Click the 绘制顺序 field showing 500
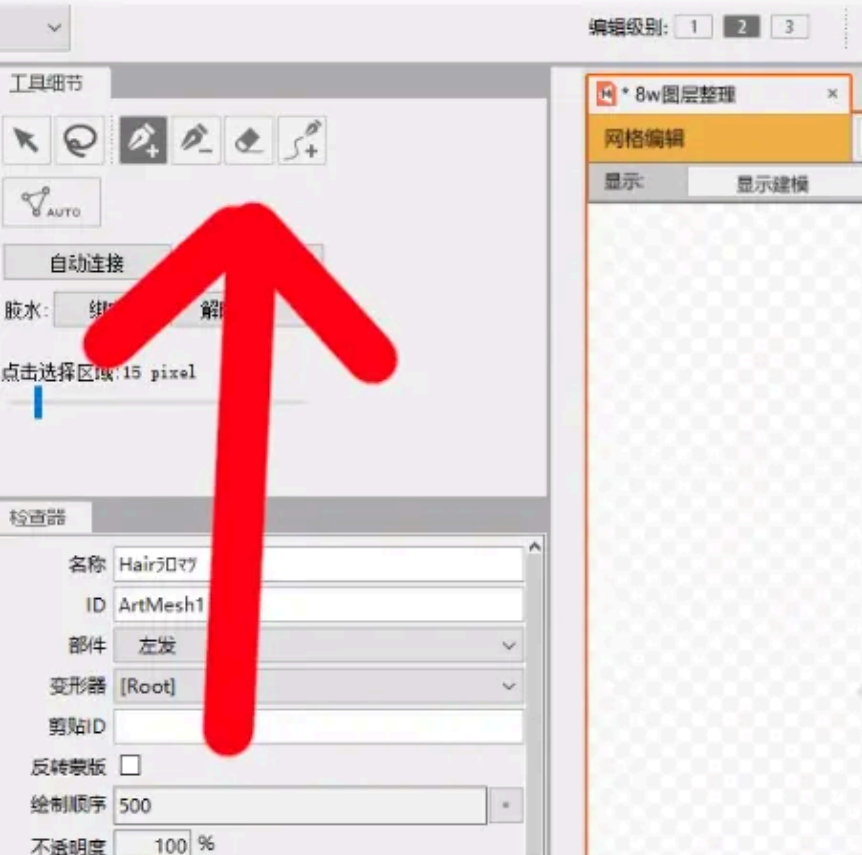 (300, 806)
